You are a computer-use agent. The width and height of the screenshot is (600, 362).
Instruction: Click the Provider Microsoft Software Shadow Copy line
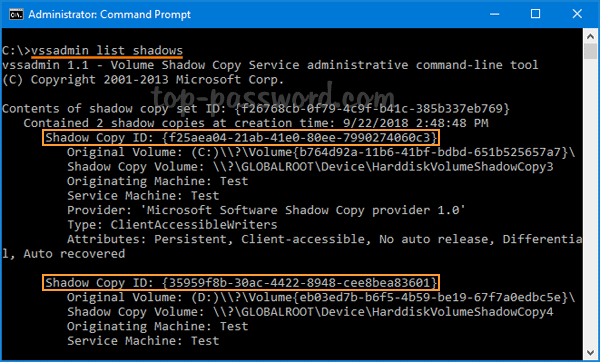[266, 210]
